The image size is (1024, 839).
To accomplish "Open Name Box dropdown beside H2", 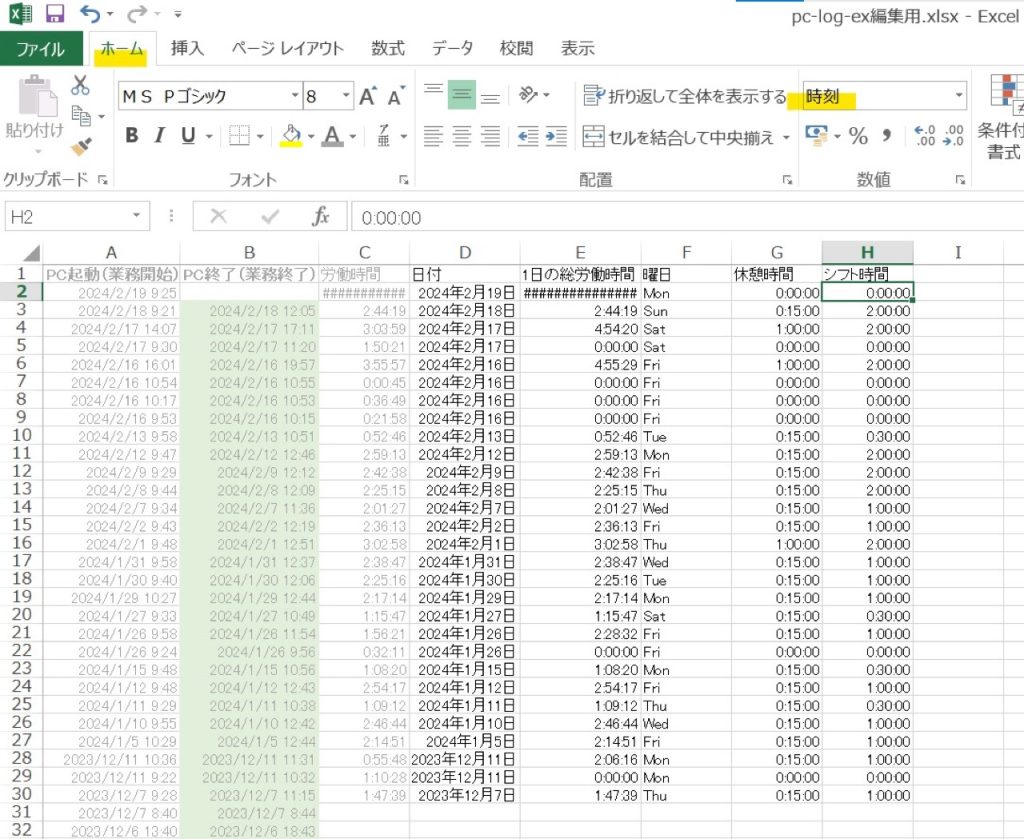I will tap(136, 215).
